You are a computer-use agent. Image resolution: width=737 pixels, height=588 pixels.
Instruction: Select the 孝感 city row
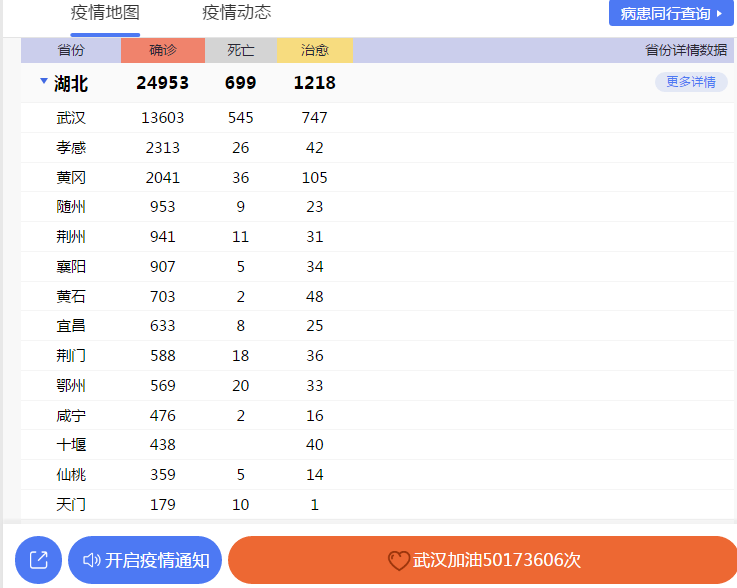(x=71, y=147)
